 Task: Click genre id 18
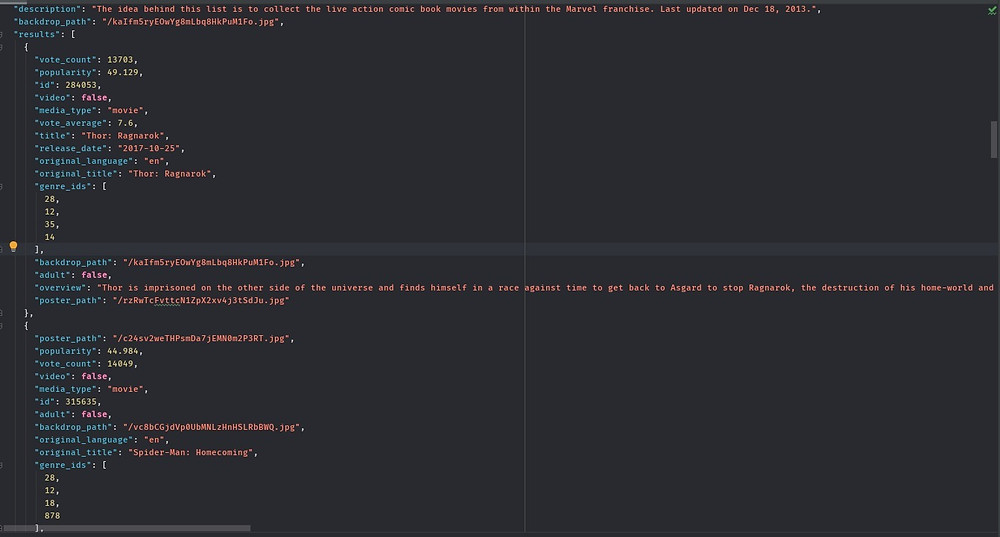pos(50,503)
